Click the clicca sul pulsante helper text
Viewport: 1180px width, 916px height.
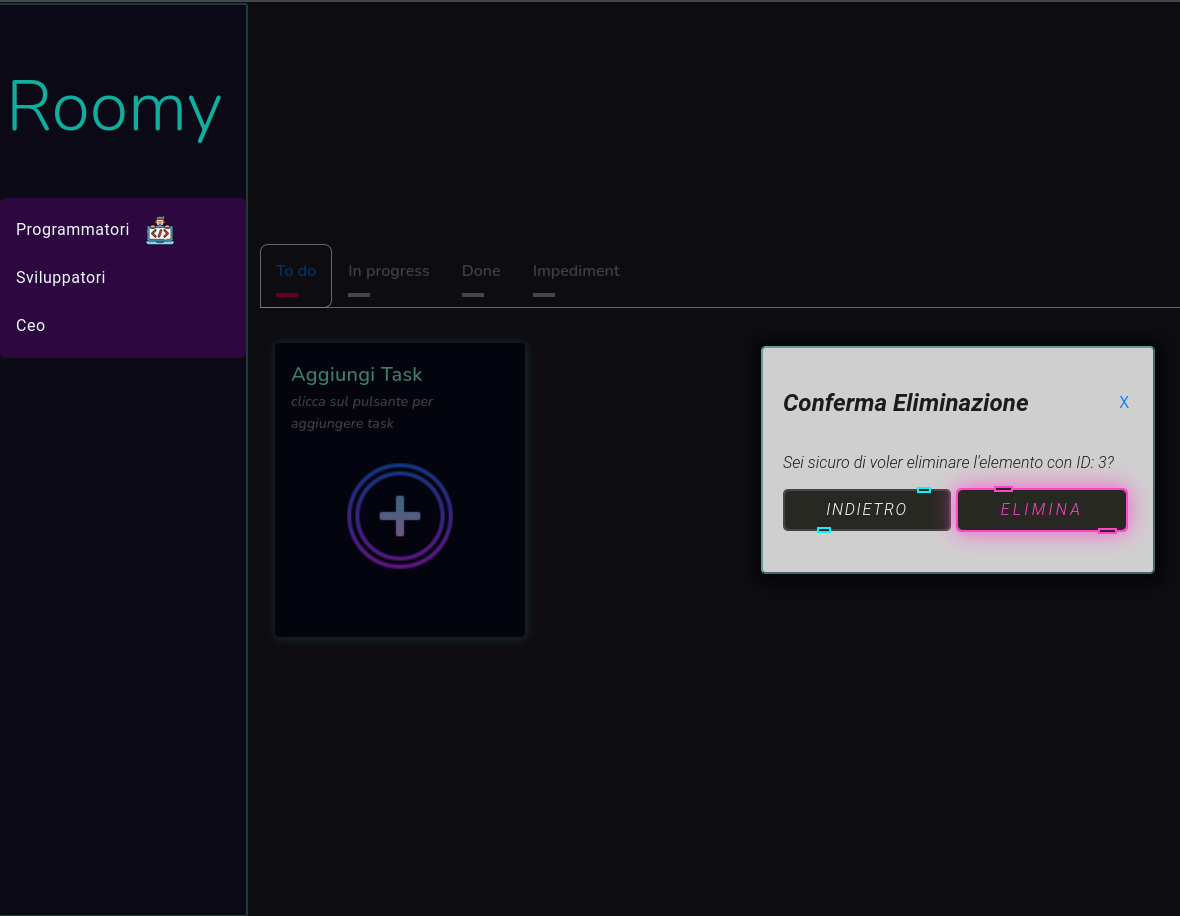point(362,412)
